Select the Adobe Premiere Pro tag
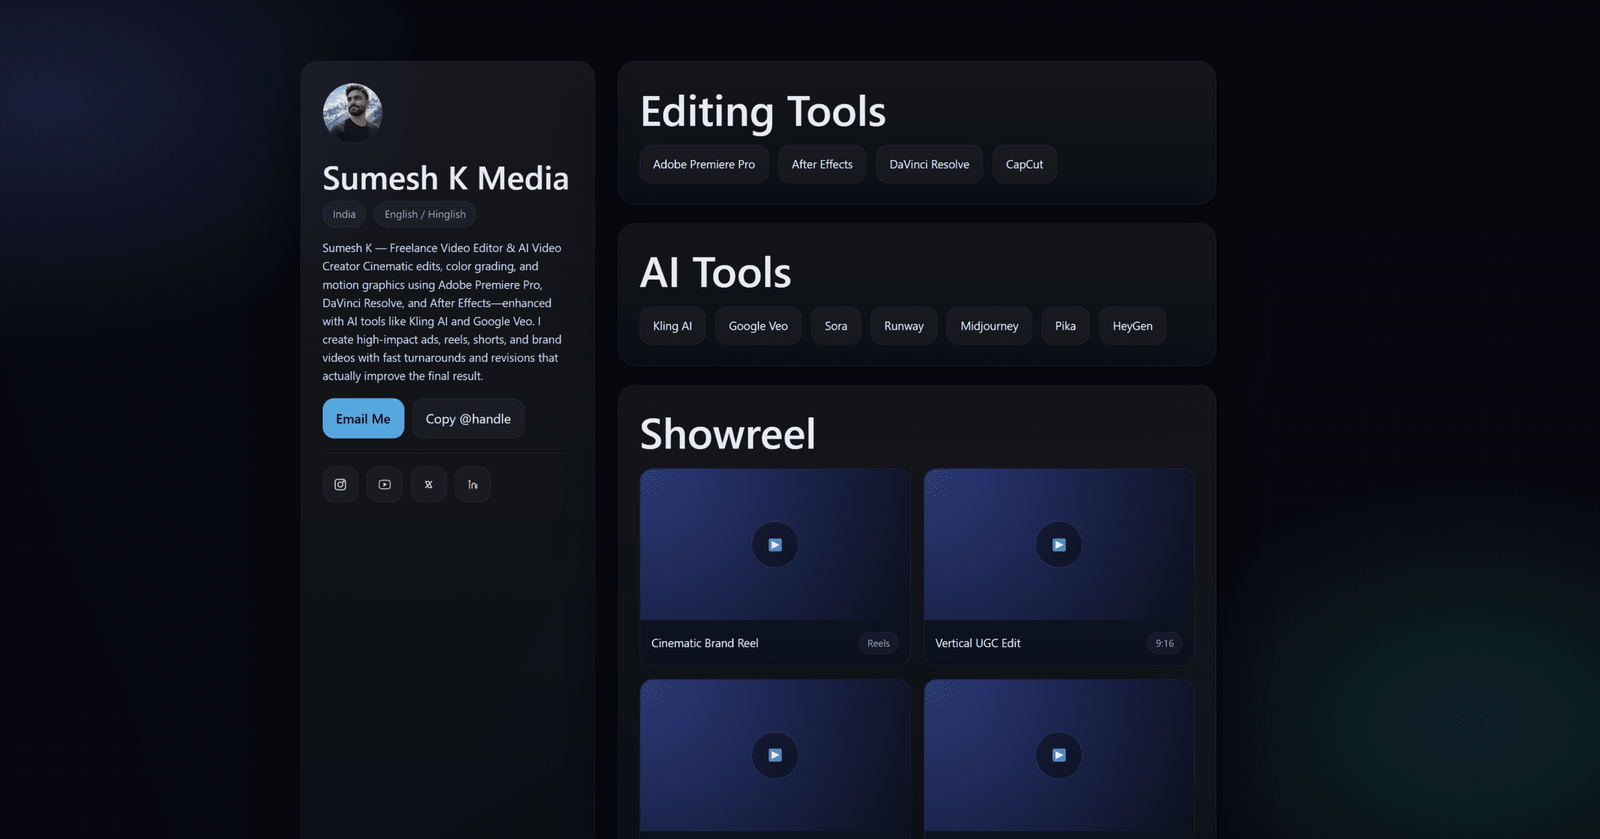 (703, 165)
